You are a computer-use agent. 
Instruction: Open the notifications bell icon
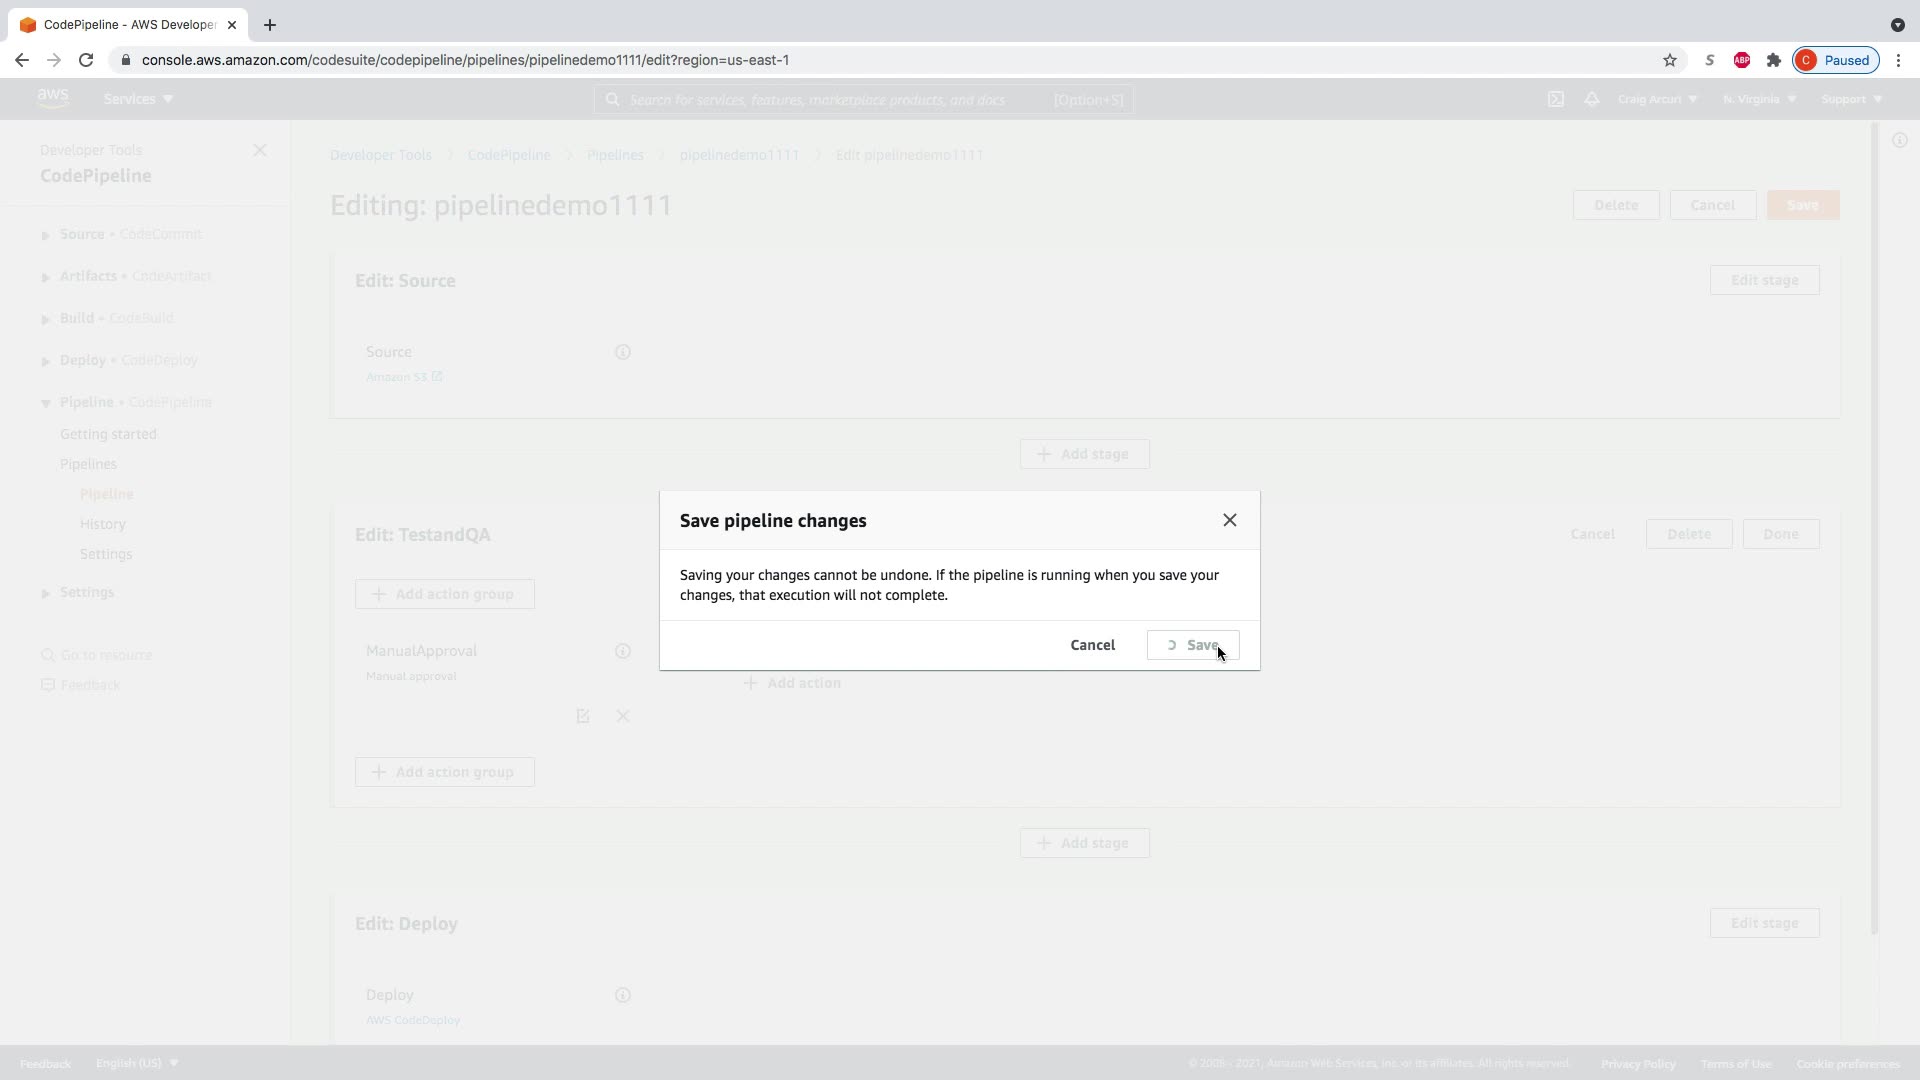coord(1591,99)
